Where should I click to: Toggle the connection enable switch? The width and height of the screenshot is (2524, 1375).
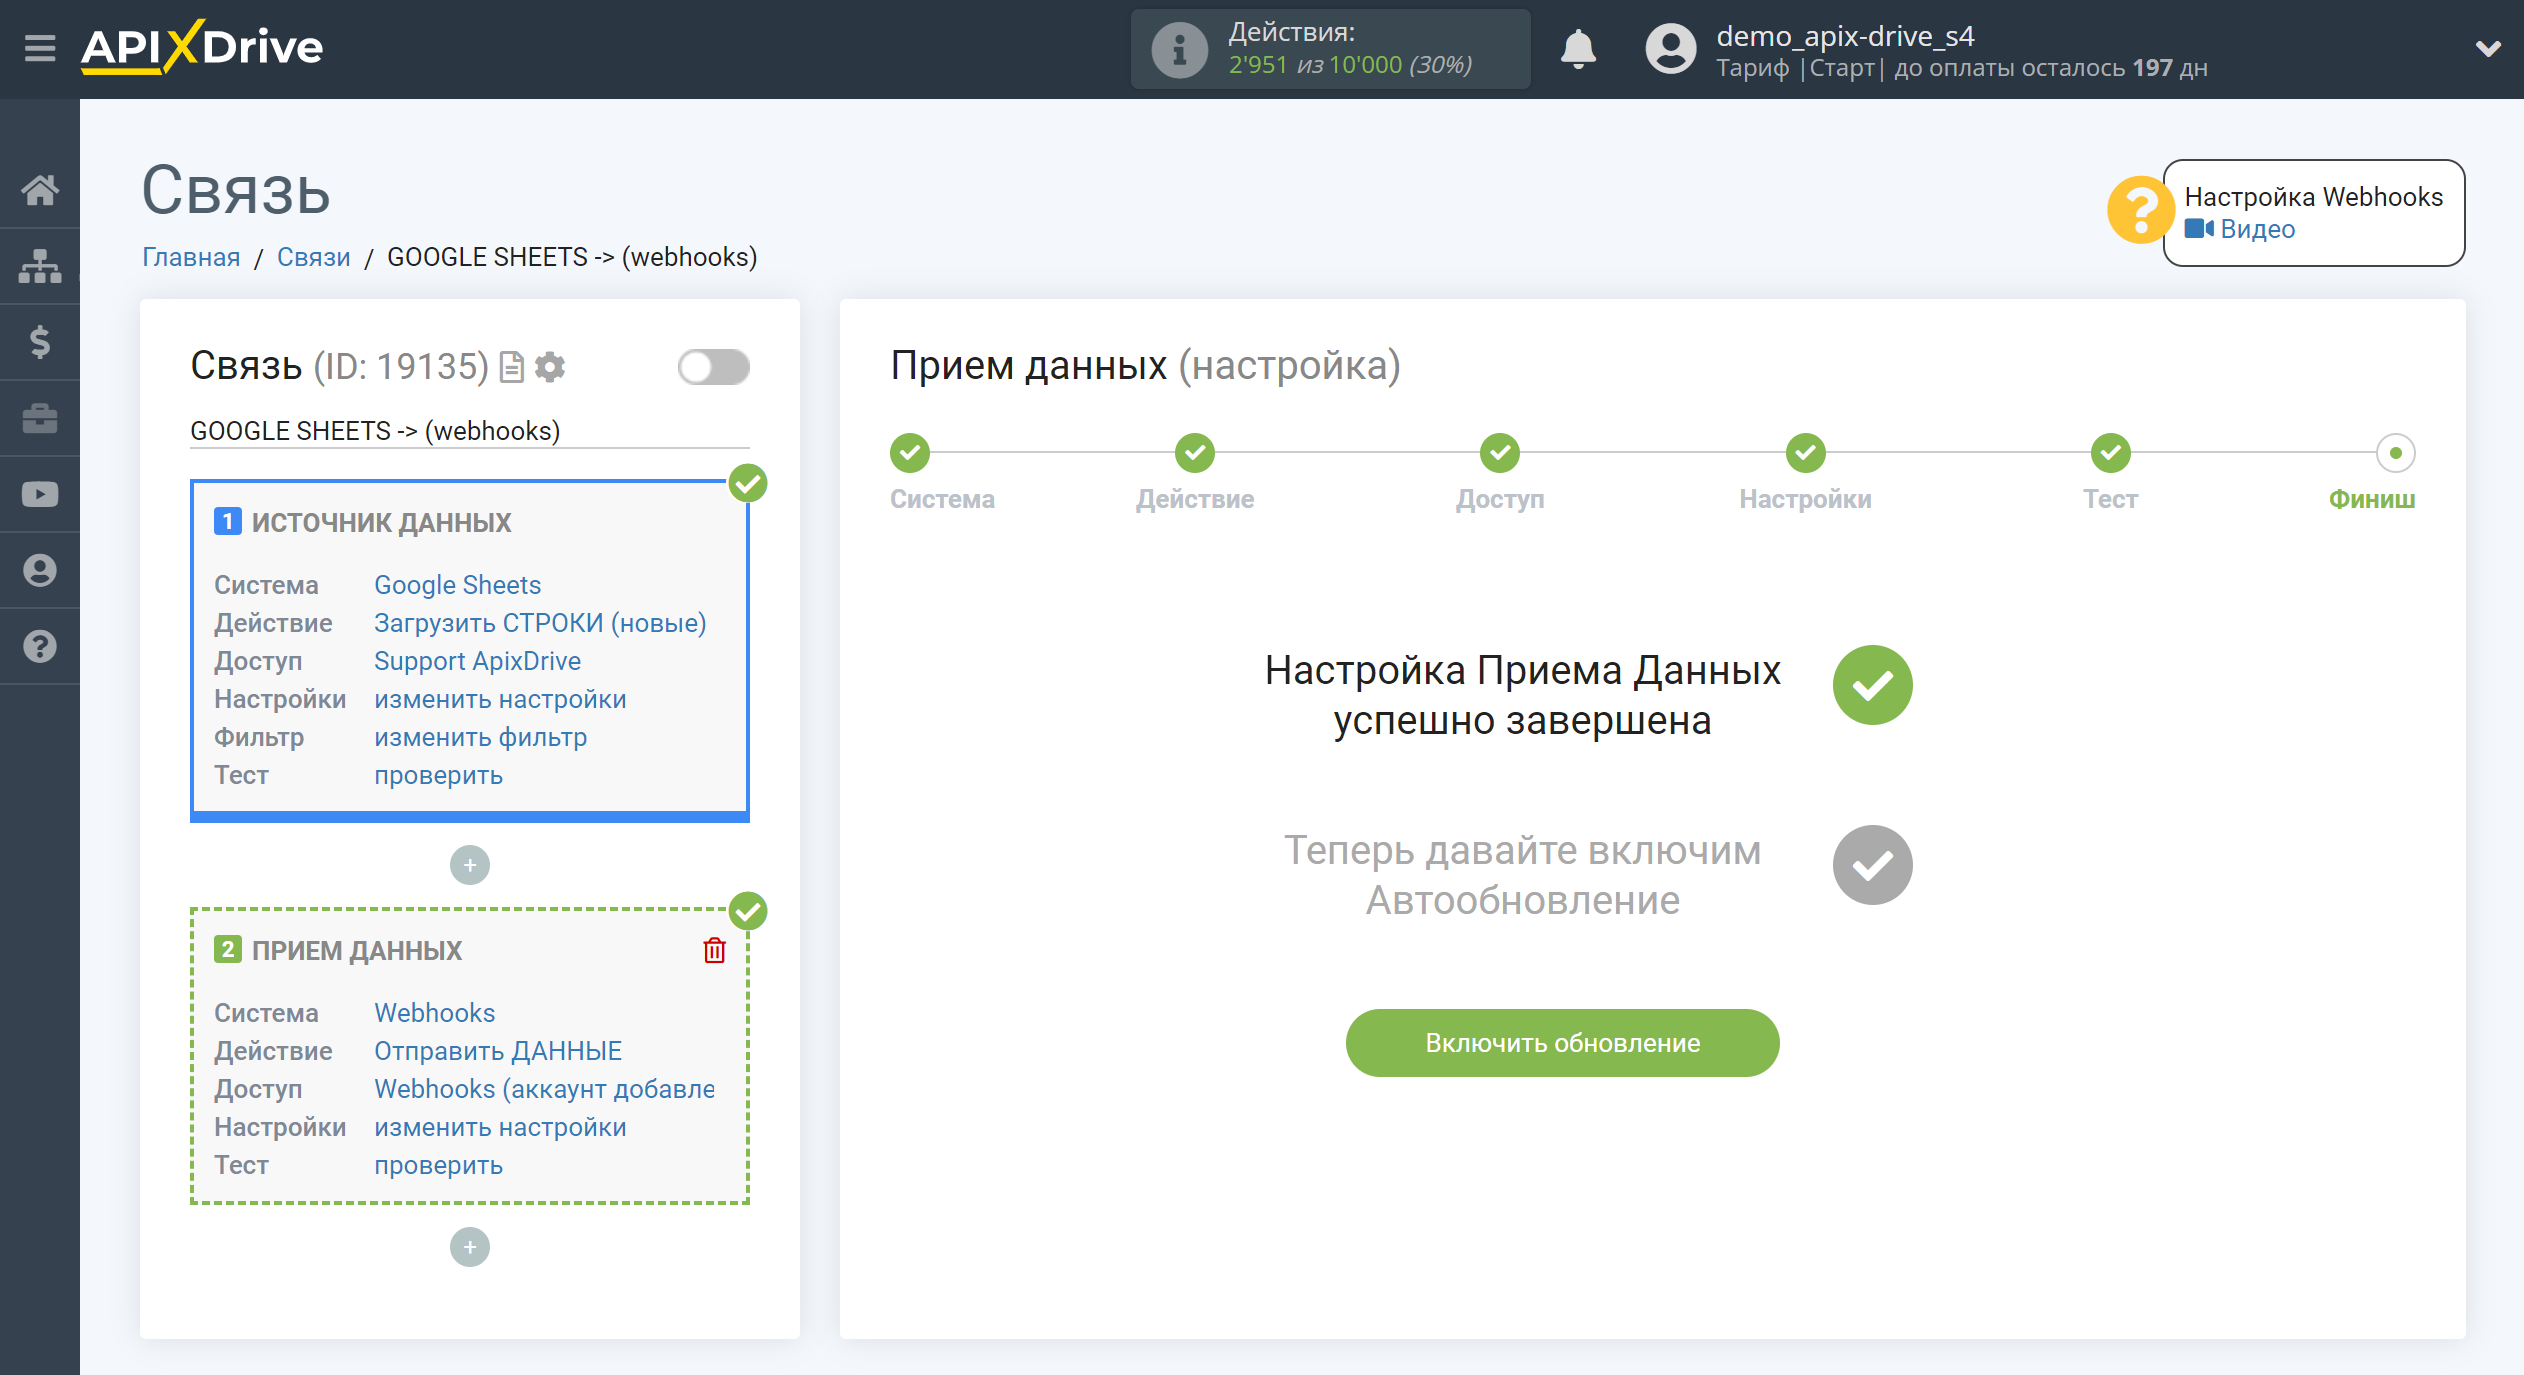[x=713, y=367]
